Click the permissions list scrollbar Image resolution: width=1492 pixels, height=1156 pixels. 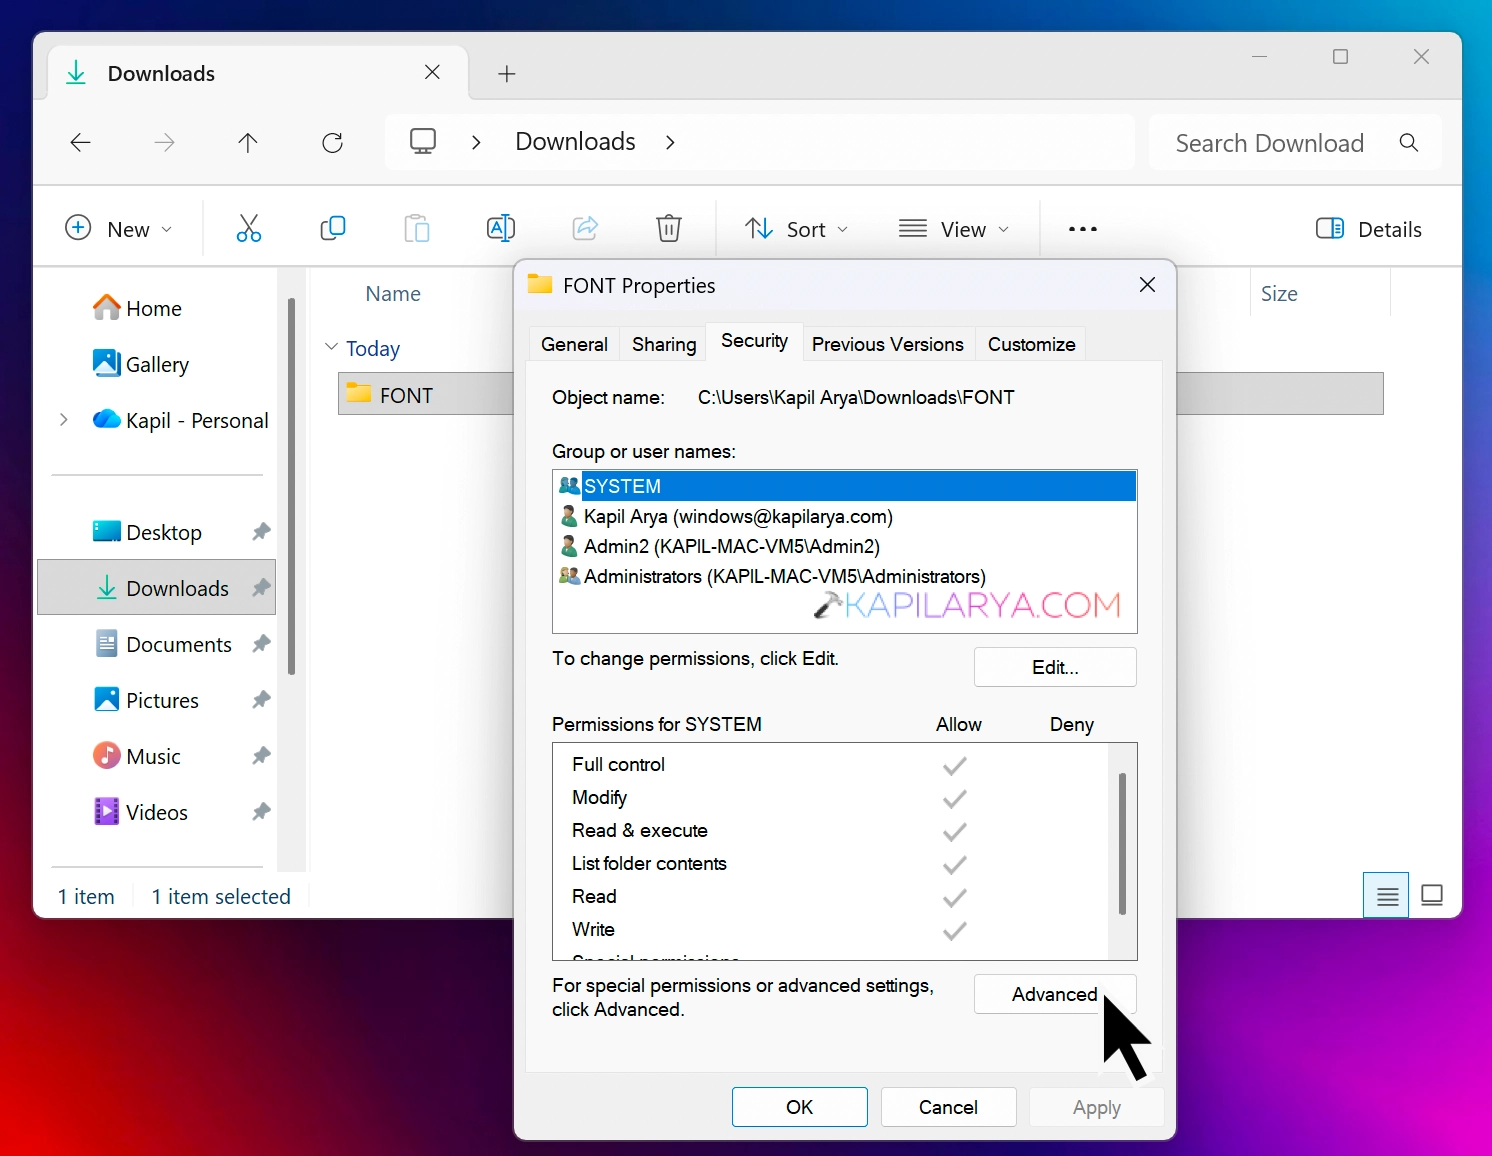point(1123,844)
